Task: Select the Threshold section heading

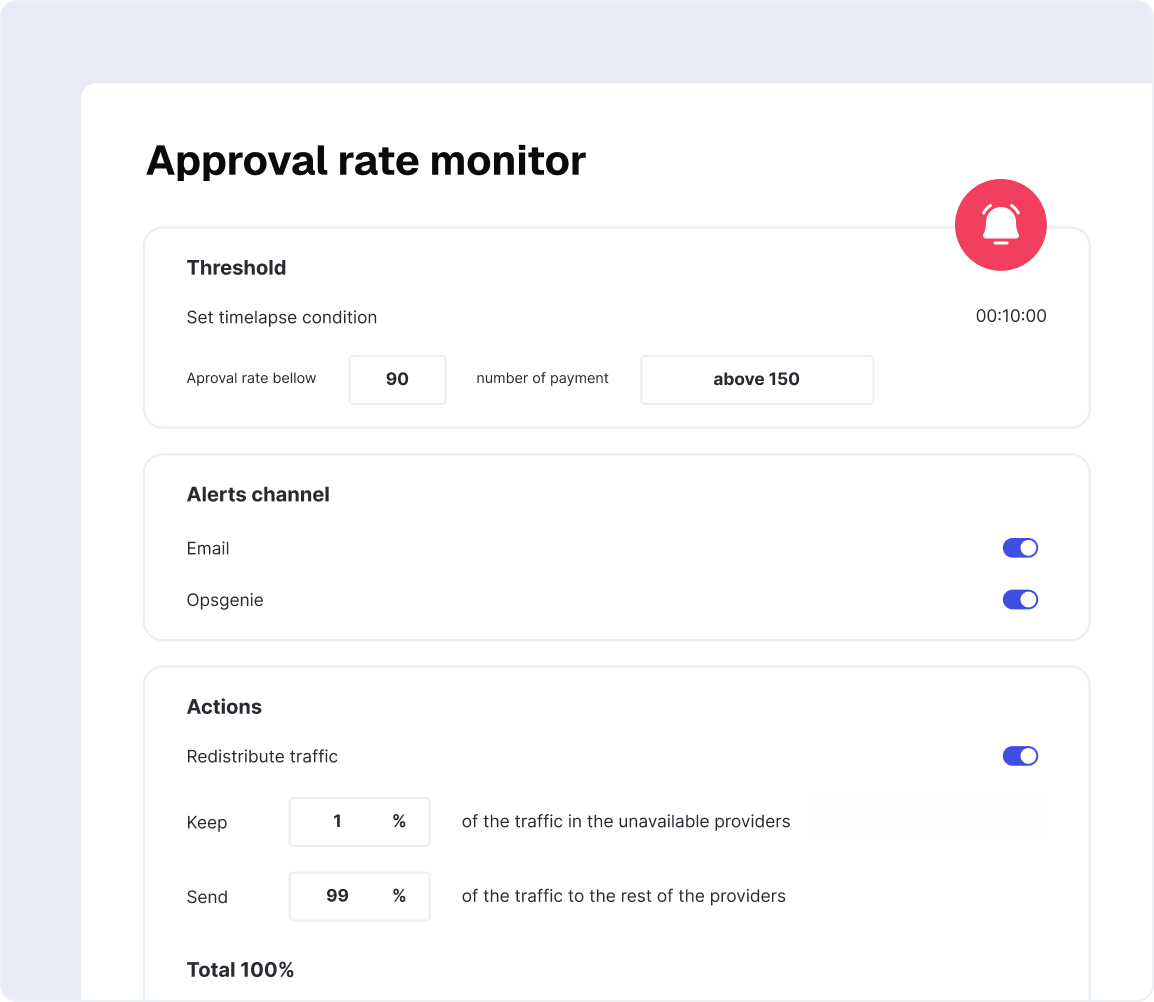Action: pos(236,268)
